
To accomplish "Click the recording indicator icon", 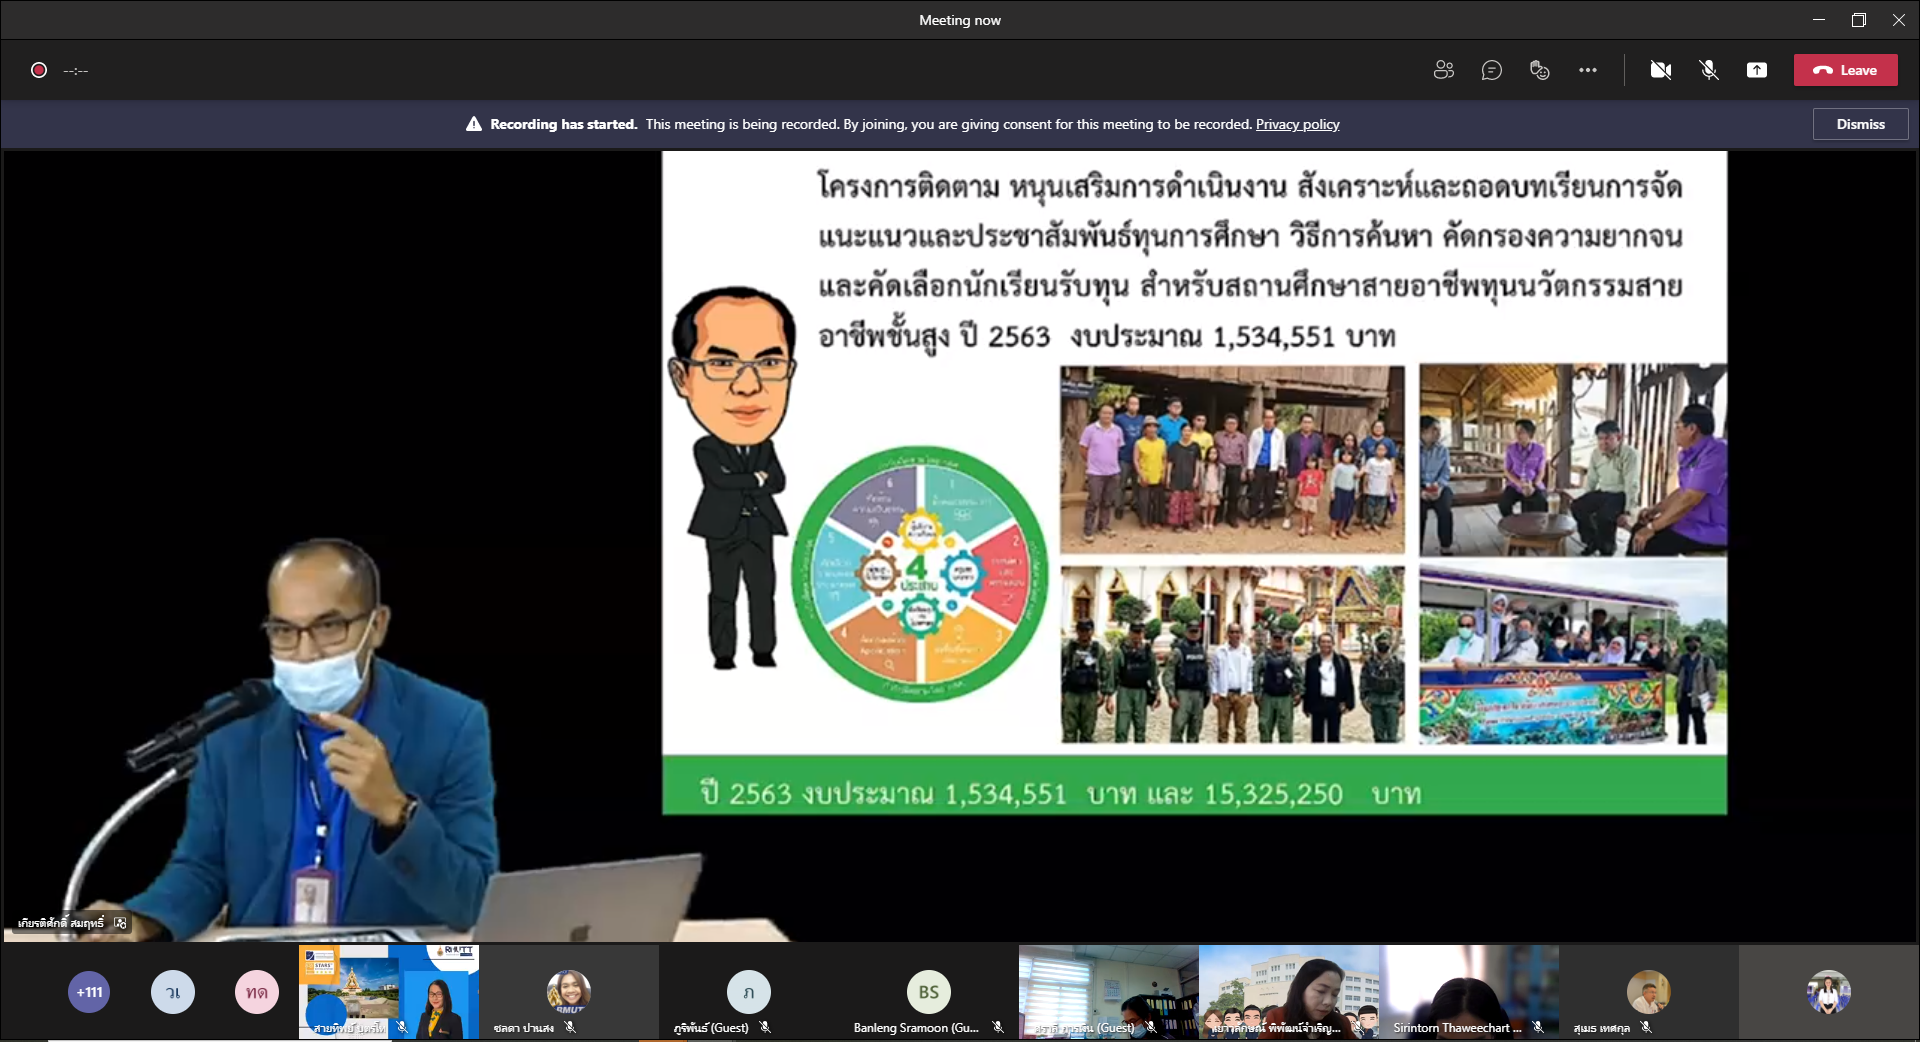I will [39, 70].
